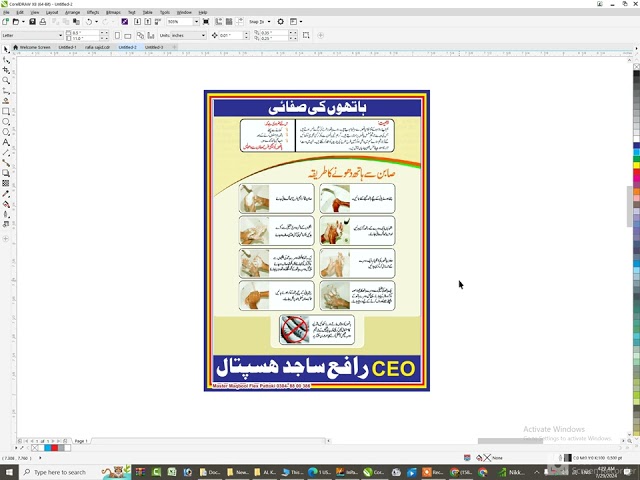This screenshot has height=480, width=640.
Task: Click the Import icon
Action: pyautogui.click(x=138, y=22)
